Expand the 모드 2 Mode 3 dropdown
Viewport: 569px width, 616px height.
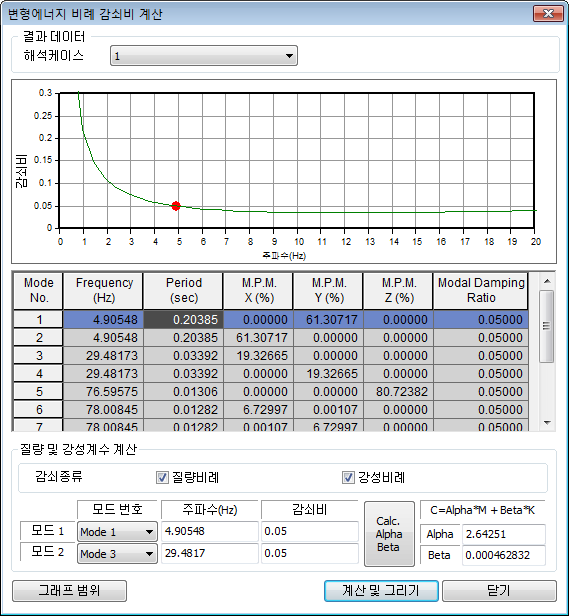[x=117, y=554]
